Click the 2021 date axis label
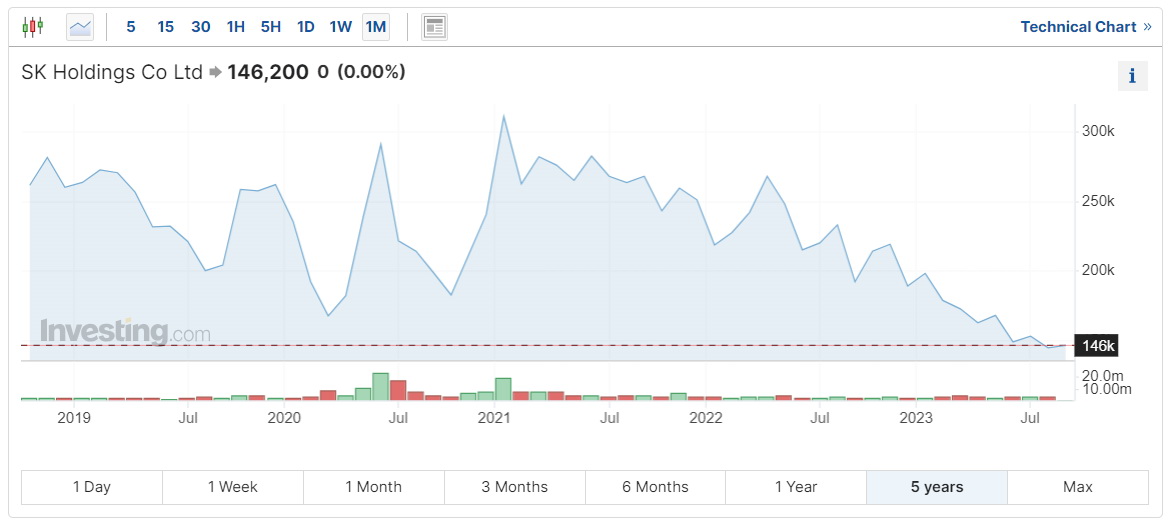This screenshot has height=528, width=1169. (495, 418)
